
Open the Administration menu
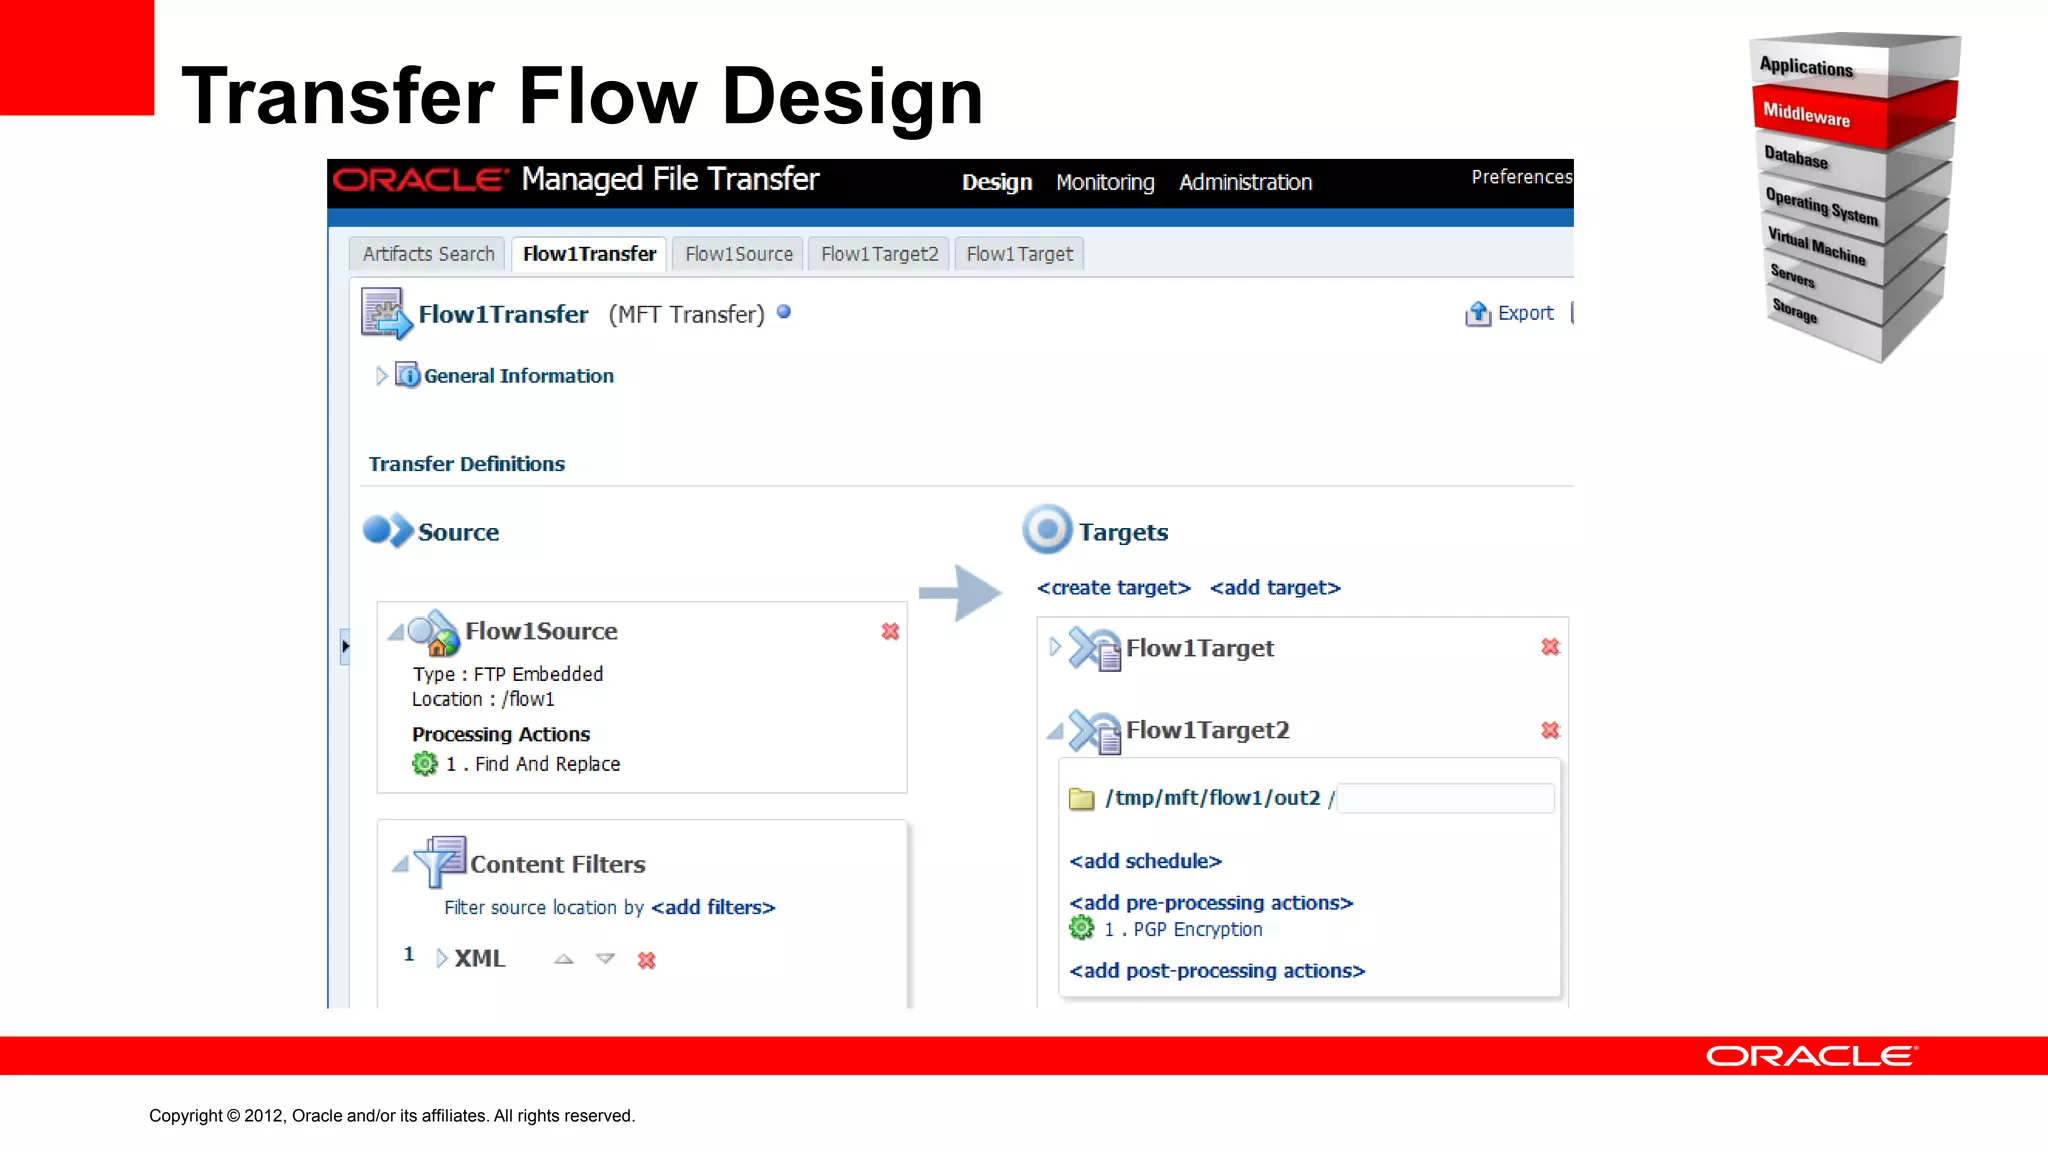[1245, 182]
